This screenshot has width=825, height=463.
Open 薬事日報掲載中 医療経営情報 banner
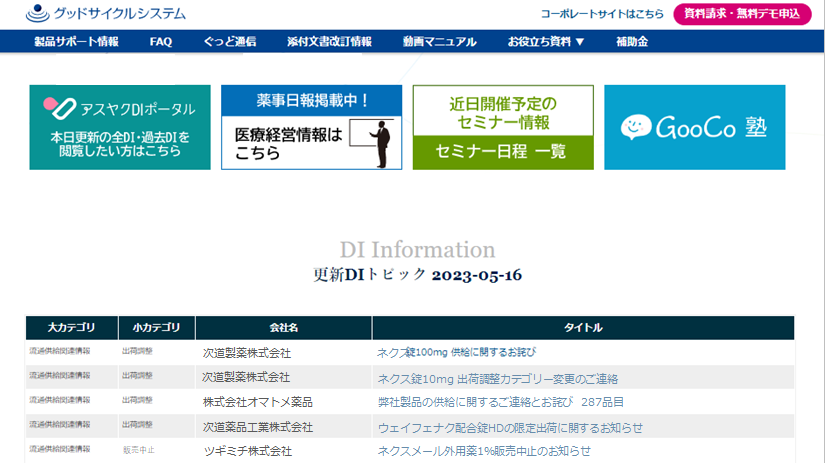click(x=311, y=127)
